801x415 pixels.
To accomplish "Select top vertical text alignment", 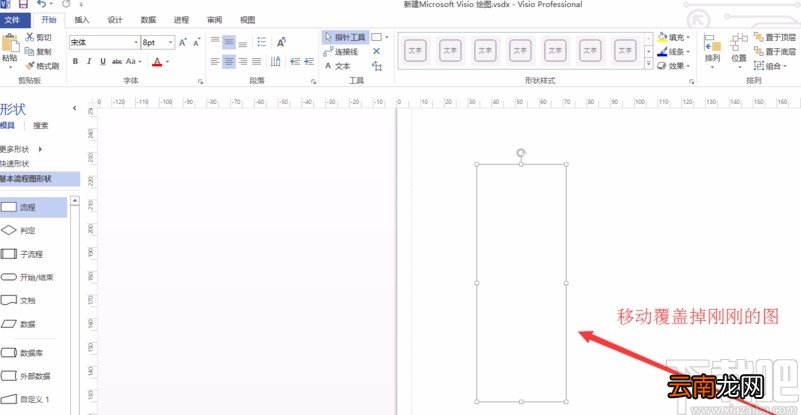I will 216,40.
